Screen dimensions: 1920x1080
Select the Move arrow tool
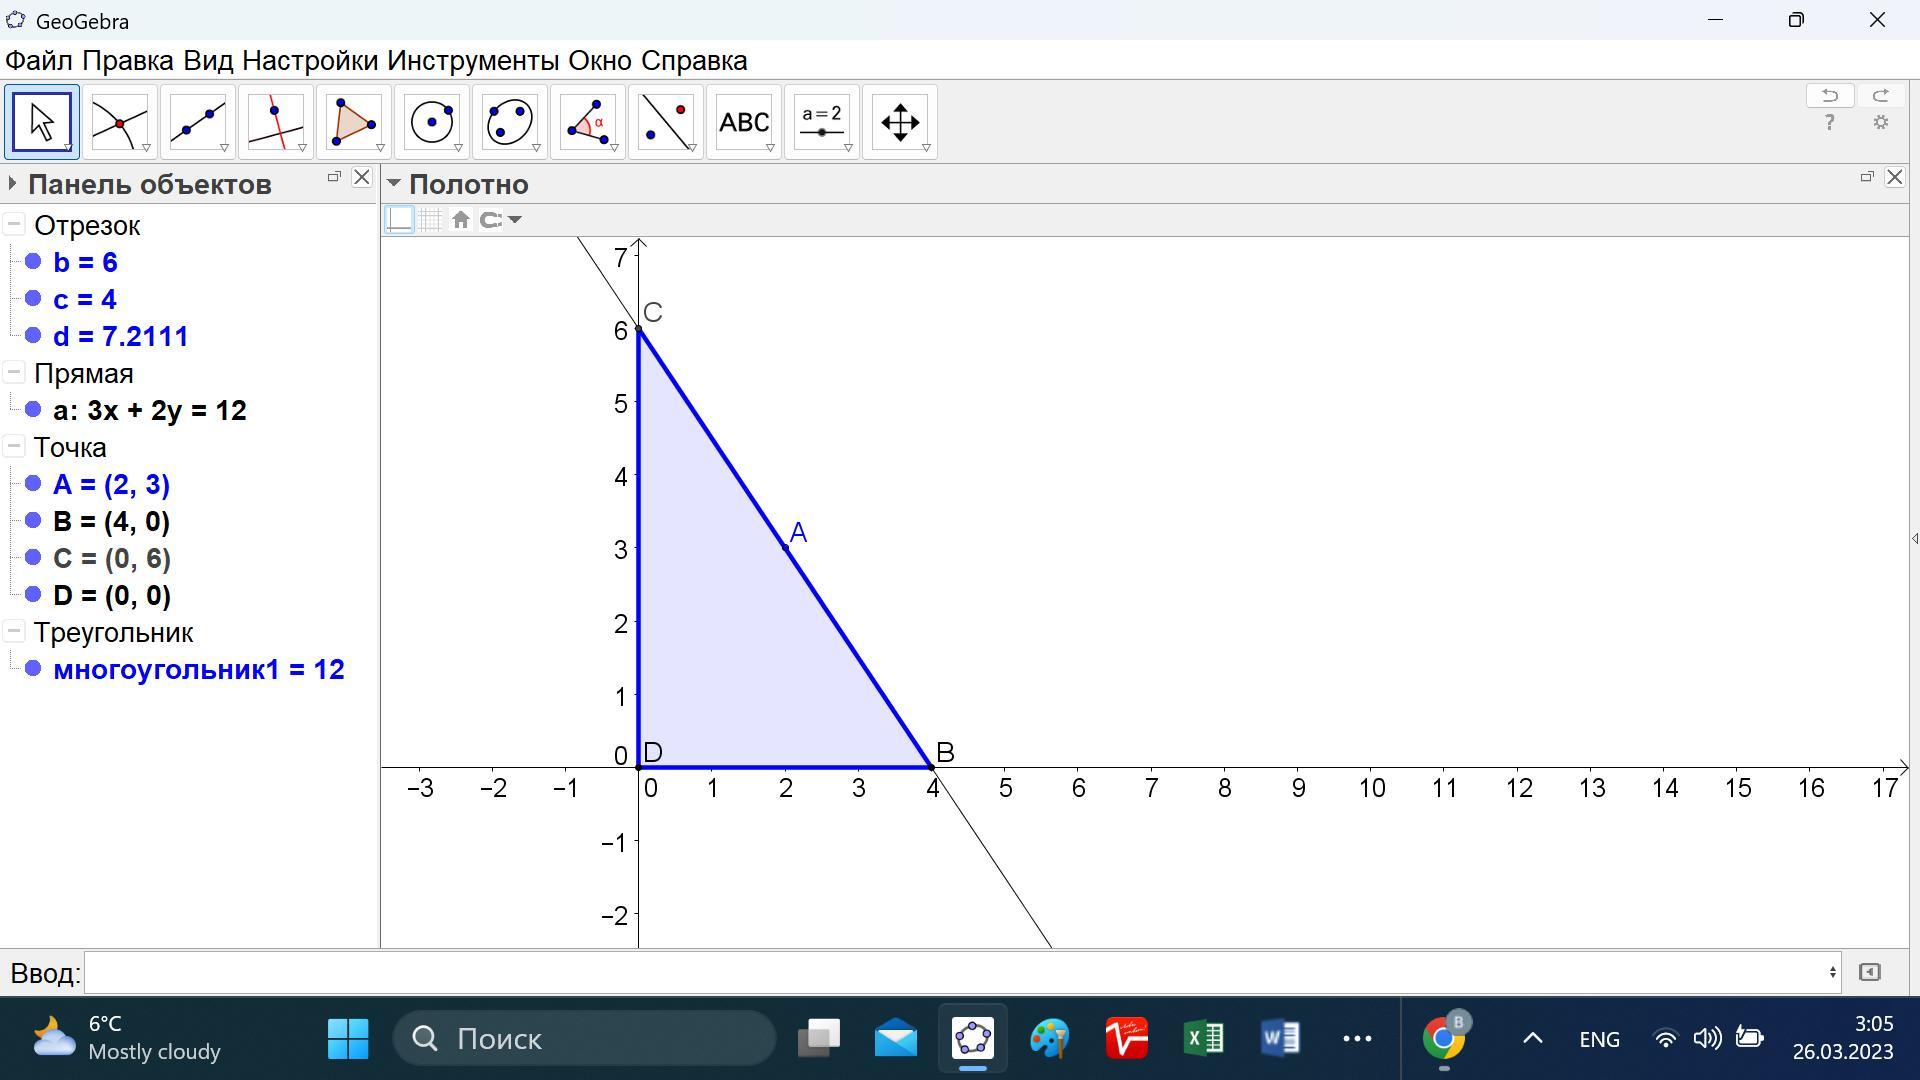41,123
